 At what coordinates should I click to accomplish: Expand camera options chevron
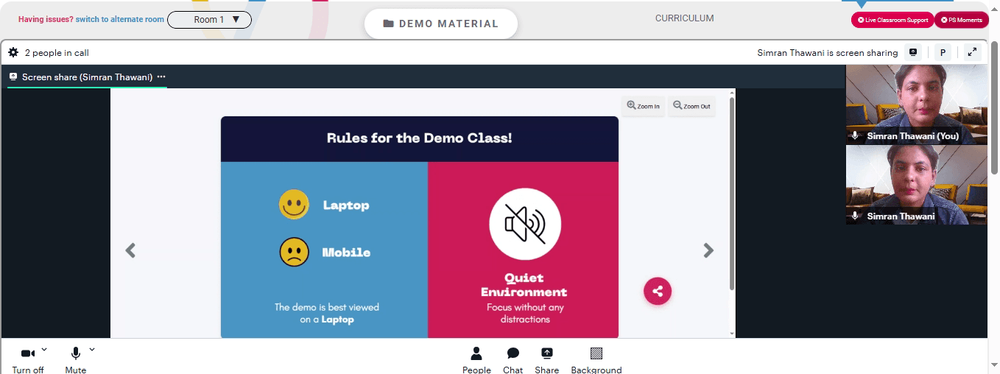click(44, 349)
